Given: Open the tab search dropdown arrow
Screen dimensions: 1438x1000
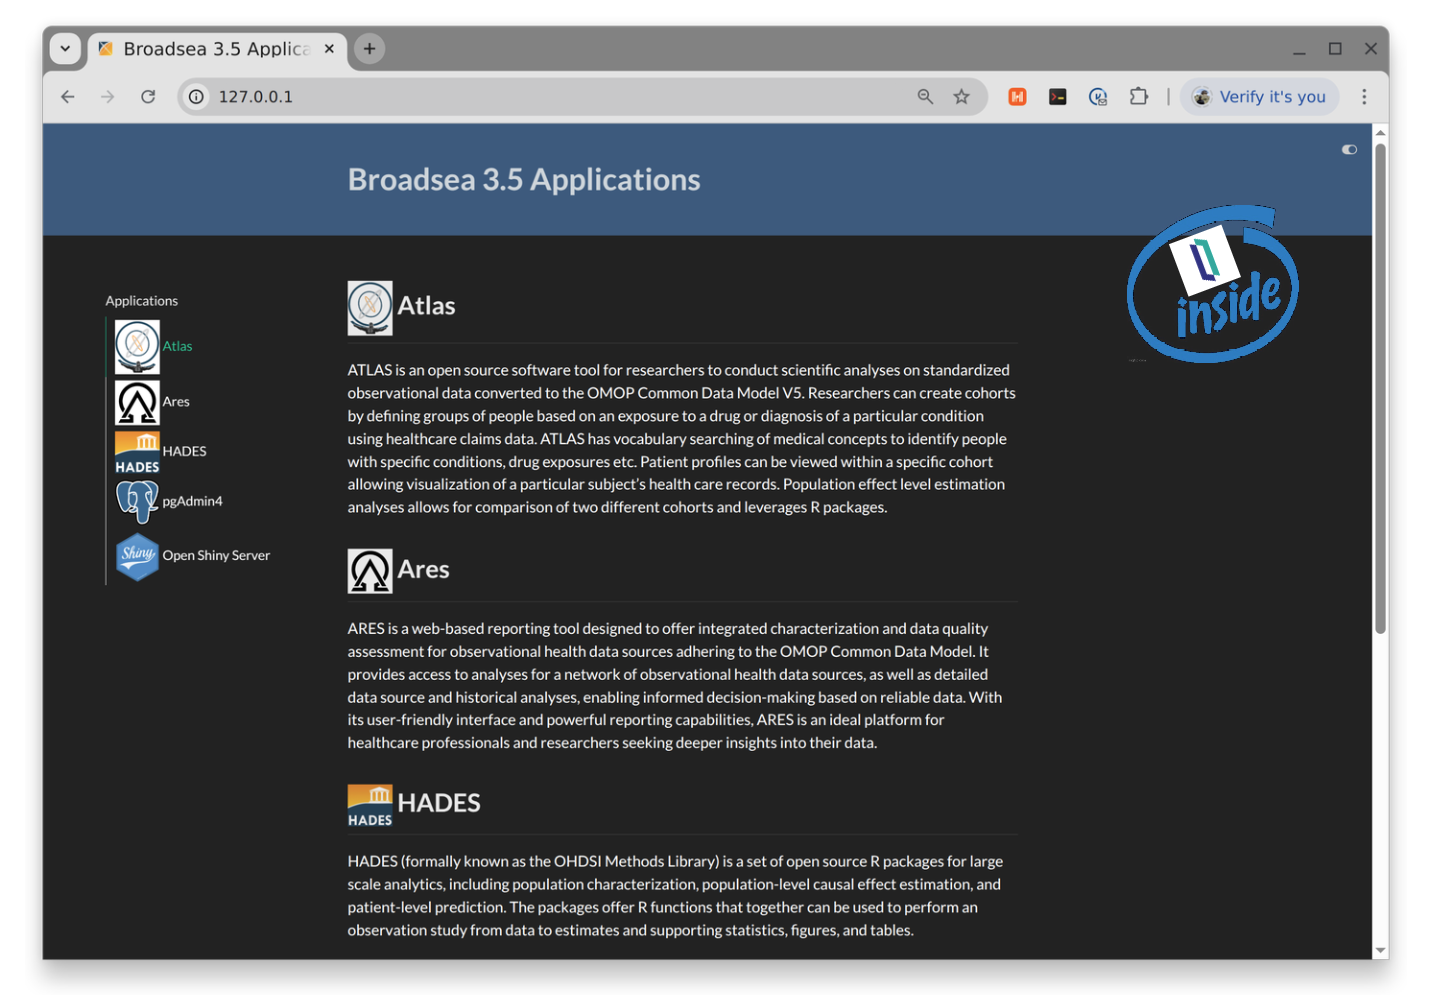Looking at the screenshot, I should 65,49.
